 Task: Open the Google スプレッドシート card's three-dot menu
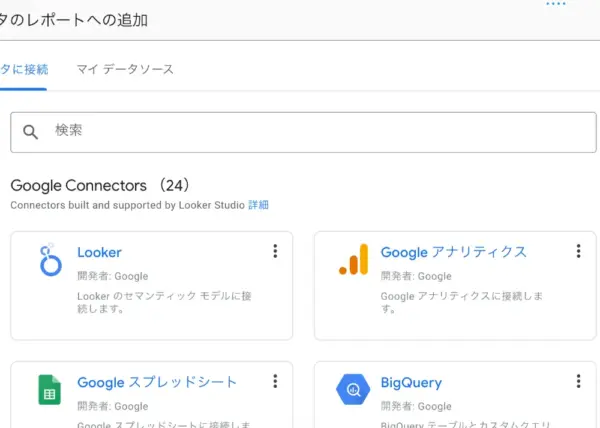[x=275, y=381]
